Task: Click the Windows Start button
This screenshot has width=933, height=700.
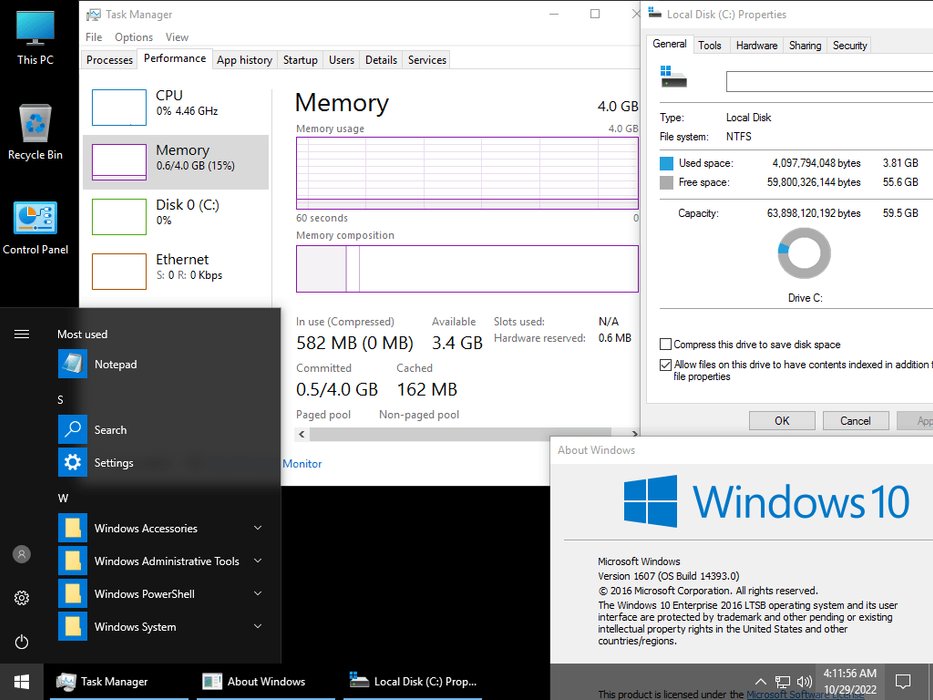Action: 21,681
